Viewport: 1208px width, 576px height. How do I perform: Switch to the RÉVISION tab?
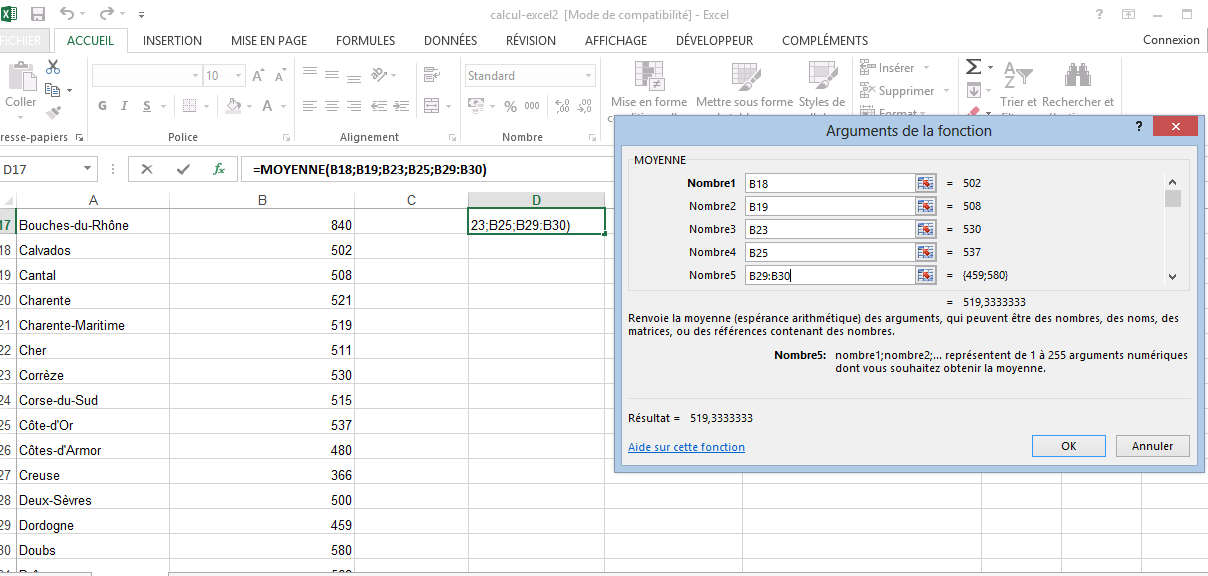tap(531, 41)
